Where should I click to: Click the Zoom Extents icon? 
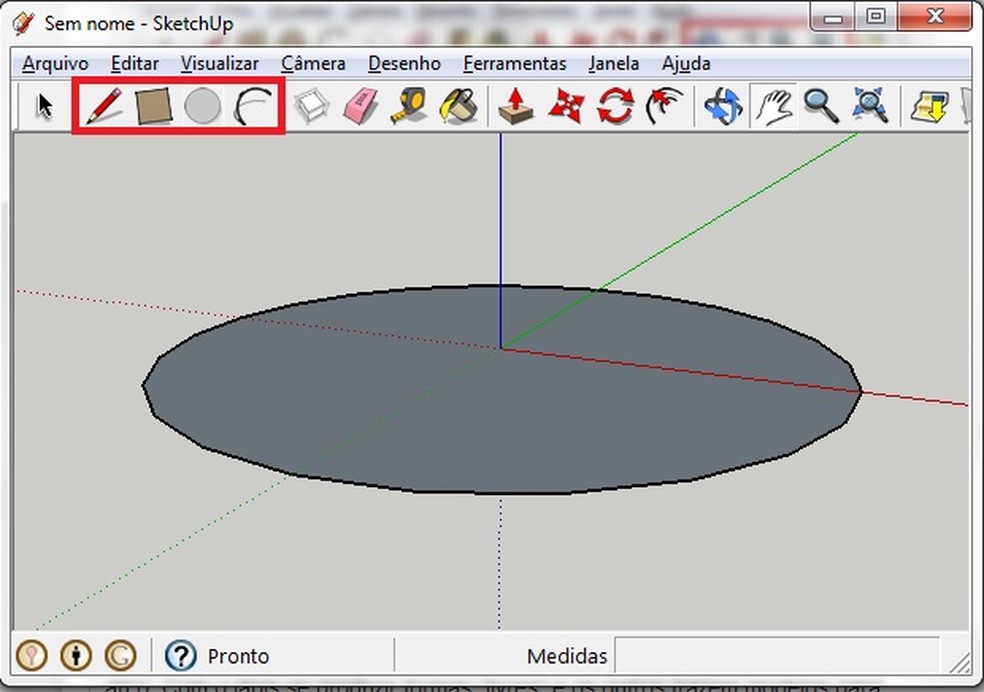click(x=870, y=106)
